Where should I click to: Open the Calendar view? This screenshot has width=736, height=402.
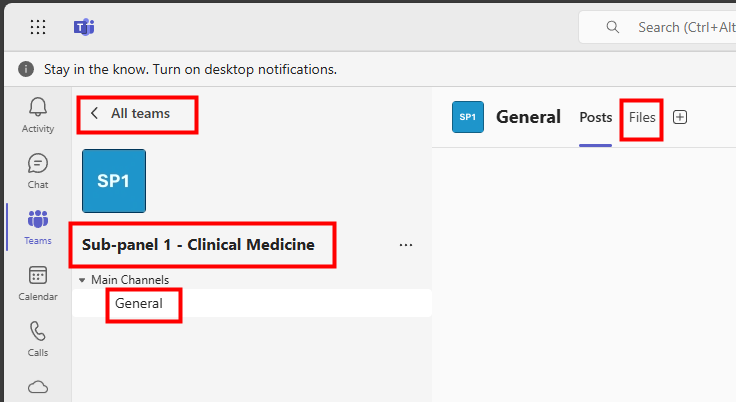pos(38,283)
